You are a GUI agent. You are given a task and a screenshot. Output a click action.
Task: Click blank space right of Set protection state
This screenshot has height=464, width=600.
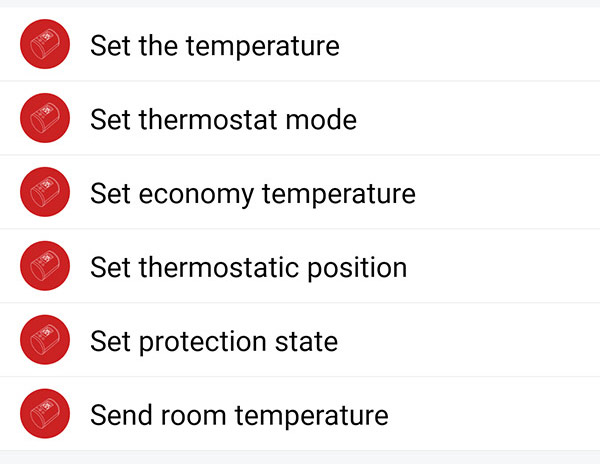(x=471, y=340)
